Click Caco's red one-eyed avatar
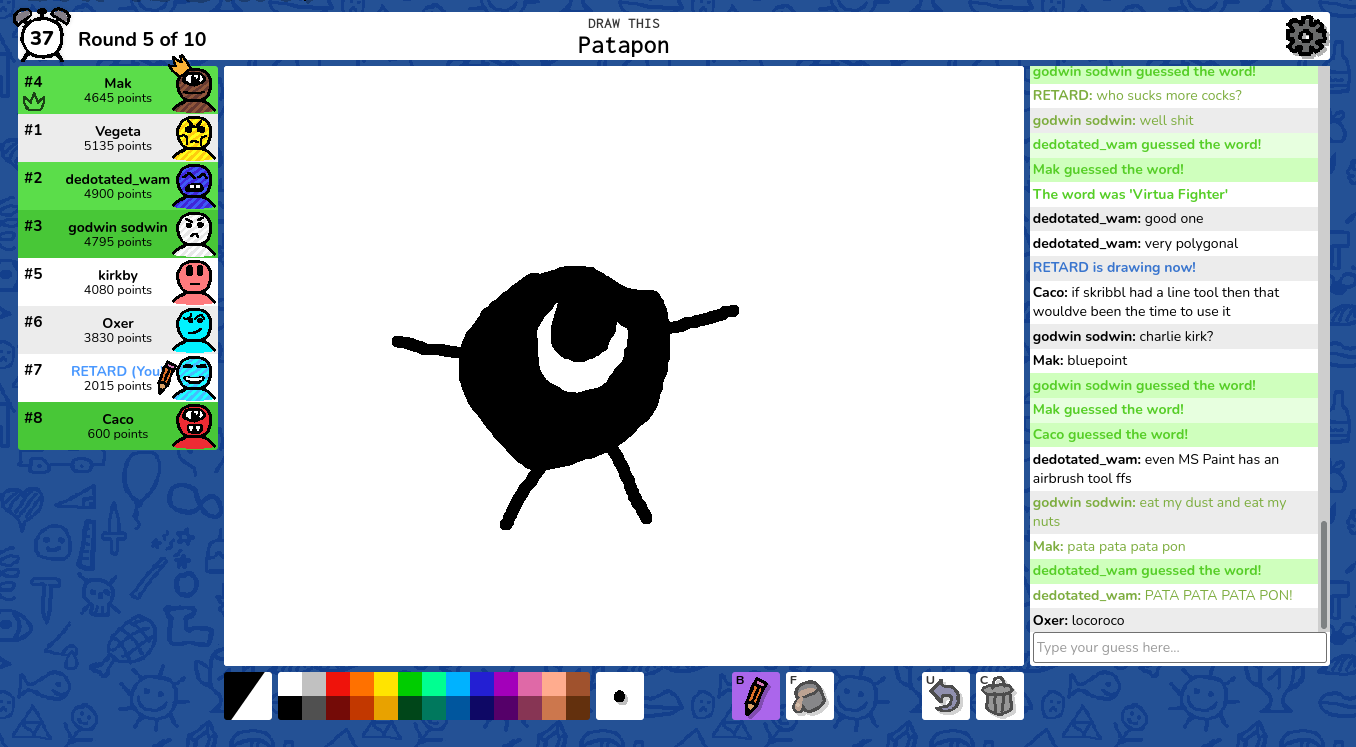Viewport: 1356px width, 747px height. (194, 426)
